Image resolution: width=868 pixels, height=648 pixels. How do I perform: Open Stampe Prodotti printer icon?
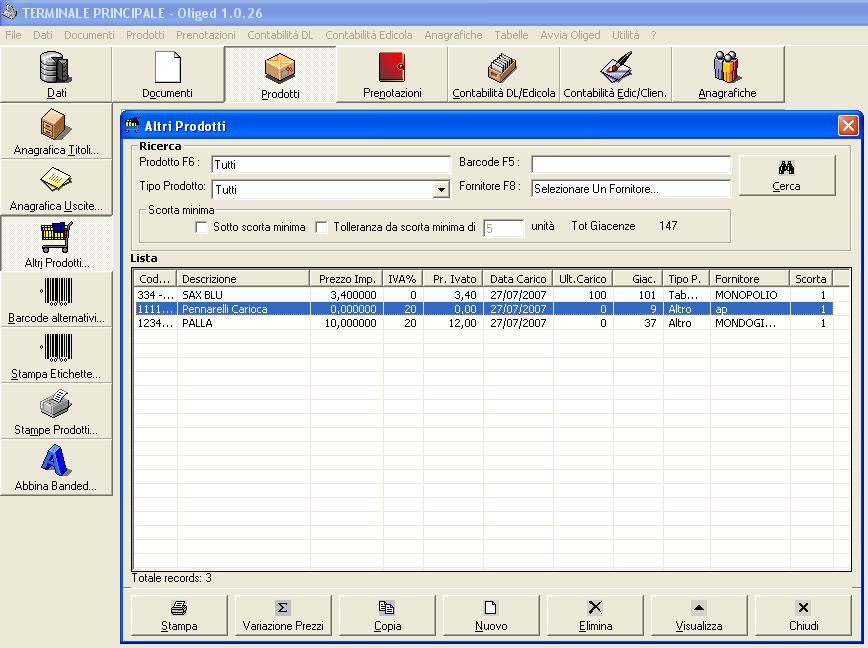point(56,411)
